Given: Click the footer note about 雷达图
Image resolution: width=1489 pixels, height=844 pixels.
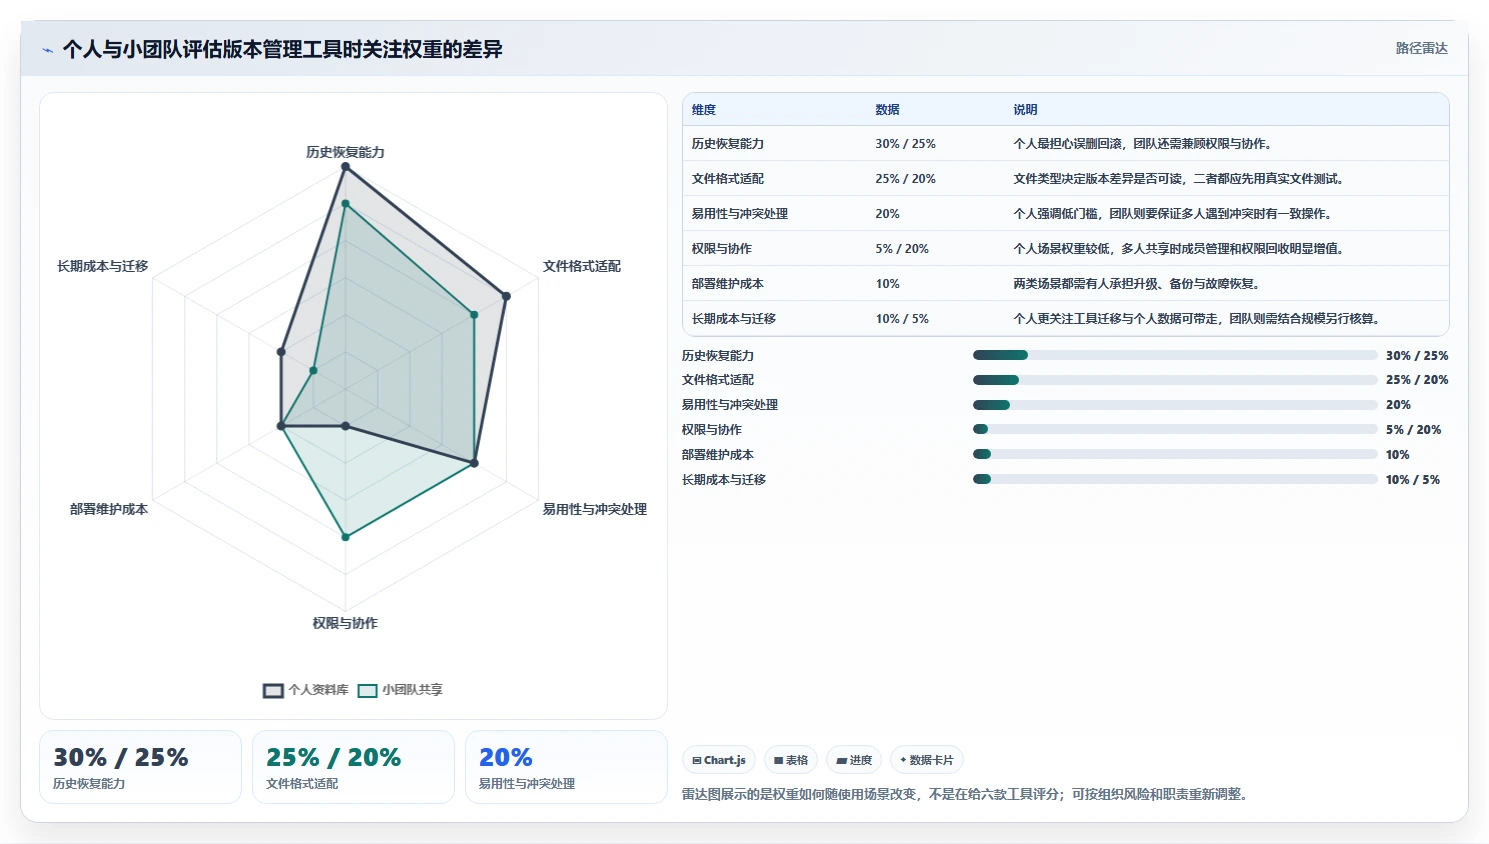Looking at the screenshot, I should click(966, 795).
